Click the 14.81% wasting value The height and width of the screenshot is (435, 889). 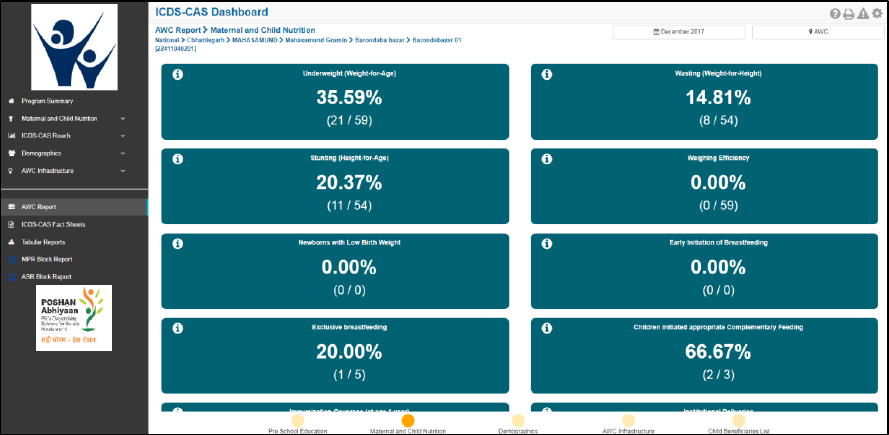(718, 98)
